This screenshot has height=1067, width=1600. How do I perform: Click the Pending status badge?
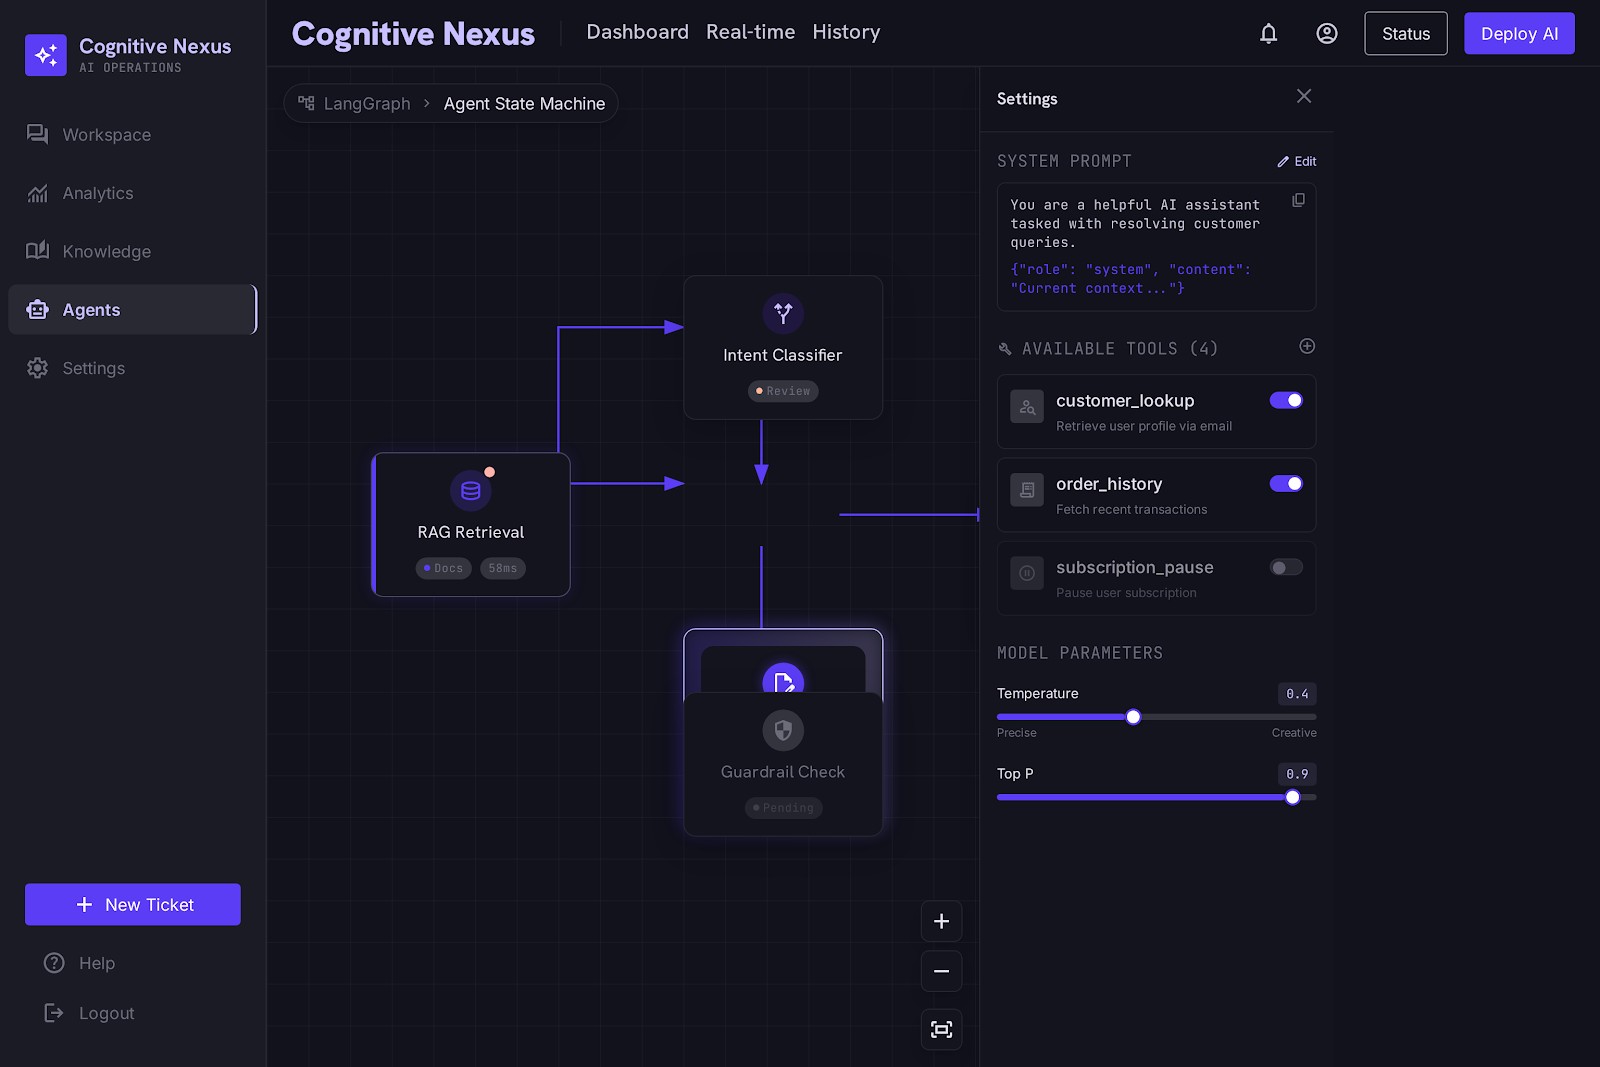[783, 808]
